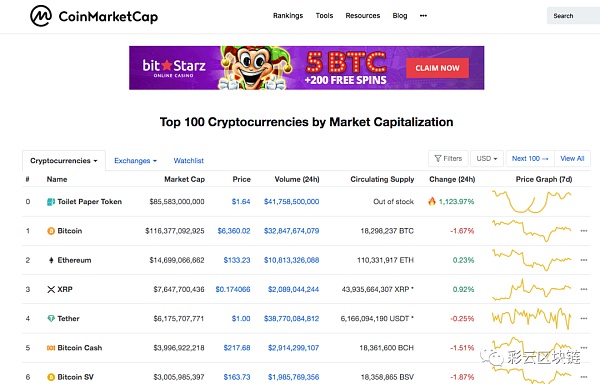Expand the Exchanges dropdown
This screenshot has width=600, height=384.
click(135, 161)
